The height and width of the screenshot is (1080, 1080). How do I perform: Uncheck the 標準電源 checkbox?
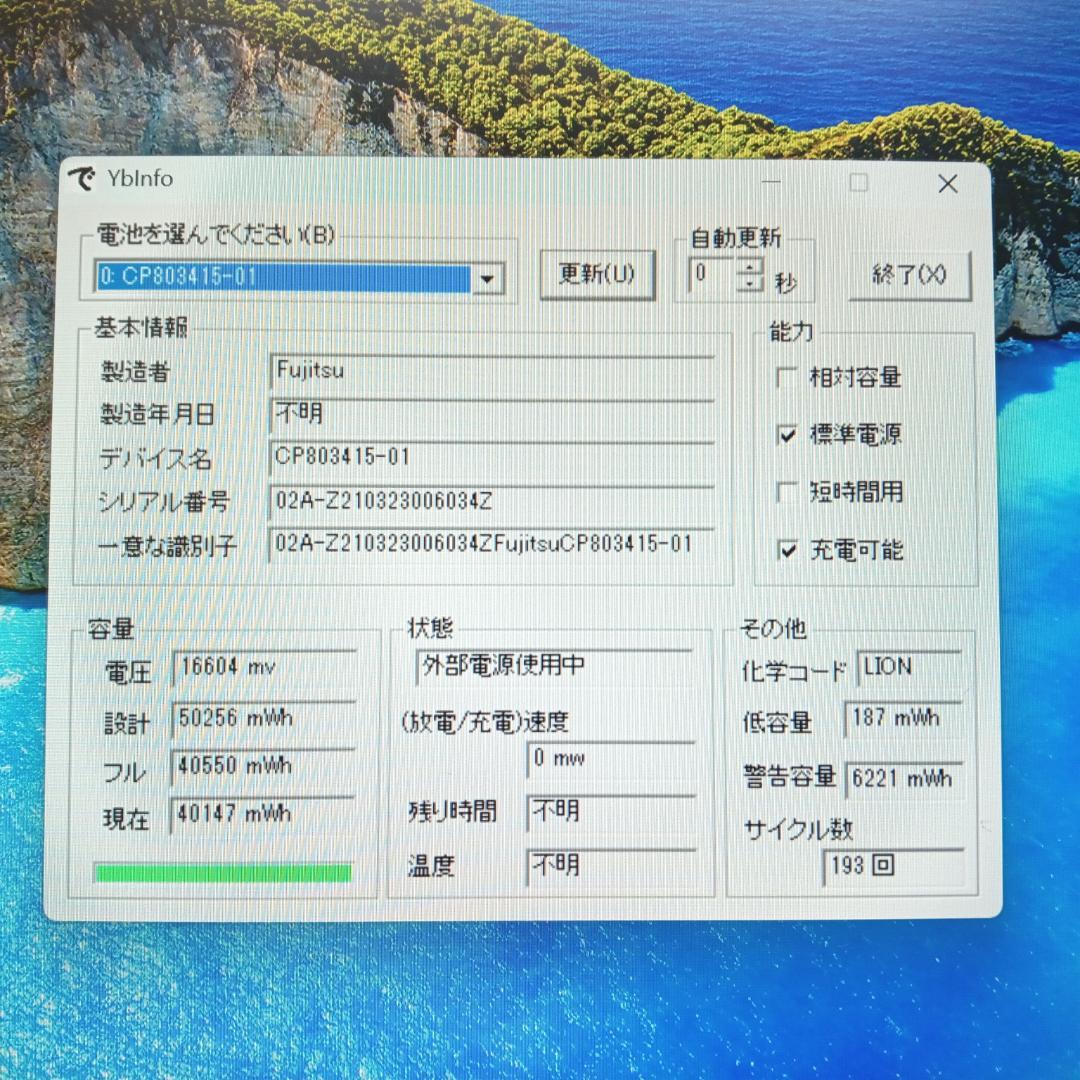[x=786, y=435]
